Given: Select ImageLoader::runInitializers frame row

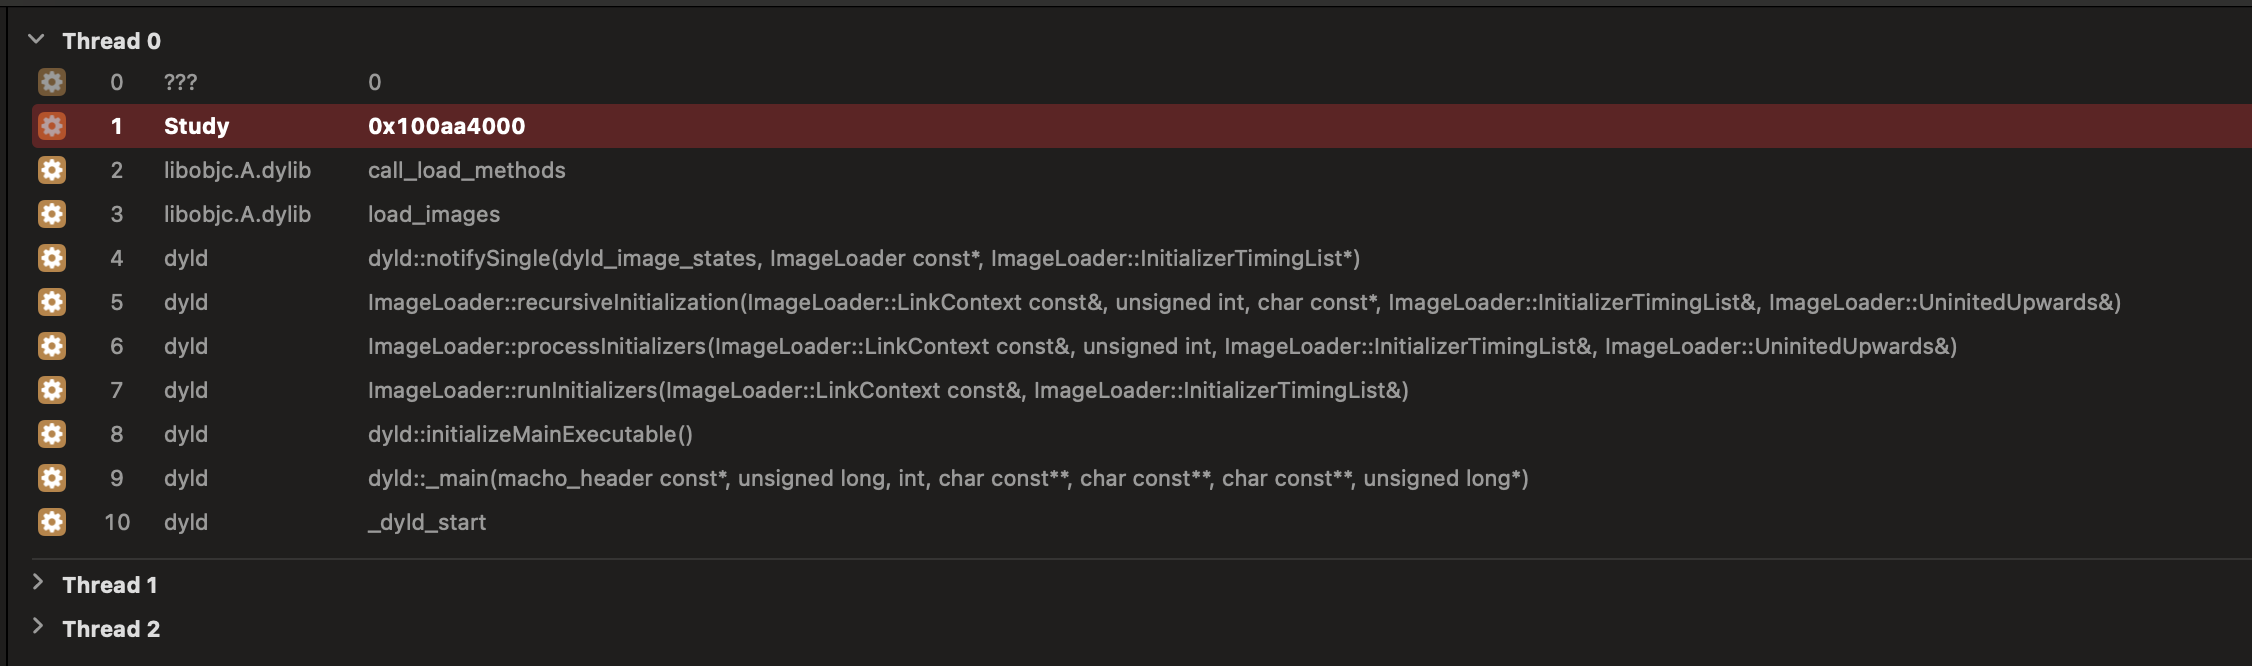Looking at the screenshot, I should (1141, 390).
